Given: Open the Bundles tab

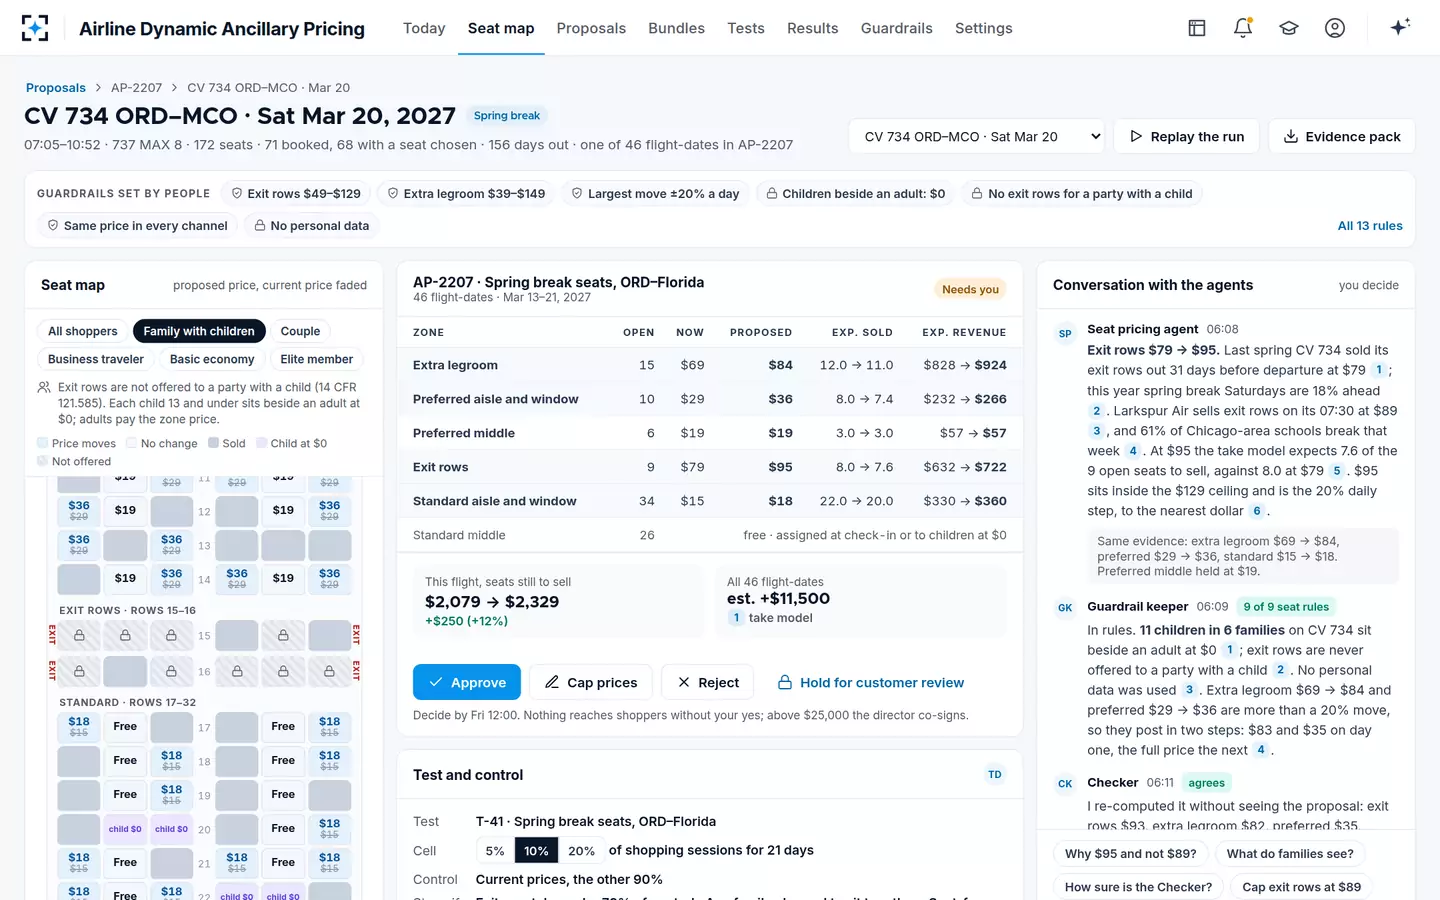Looking at the screenshot, I should click(x=676, y=28).
